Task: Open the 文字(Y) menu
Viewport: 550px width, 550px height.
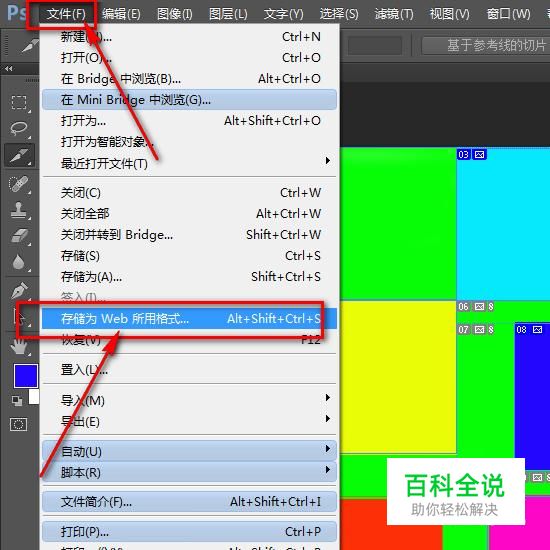Action: (x=283, y=14)
